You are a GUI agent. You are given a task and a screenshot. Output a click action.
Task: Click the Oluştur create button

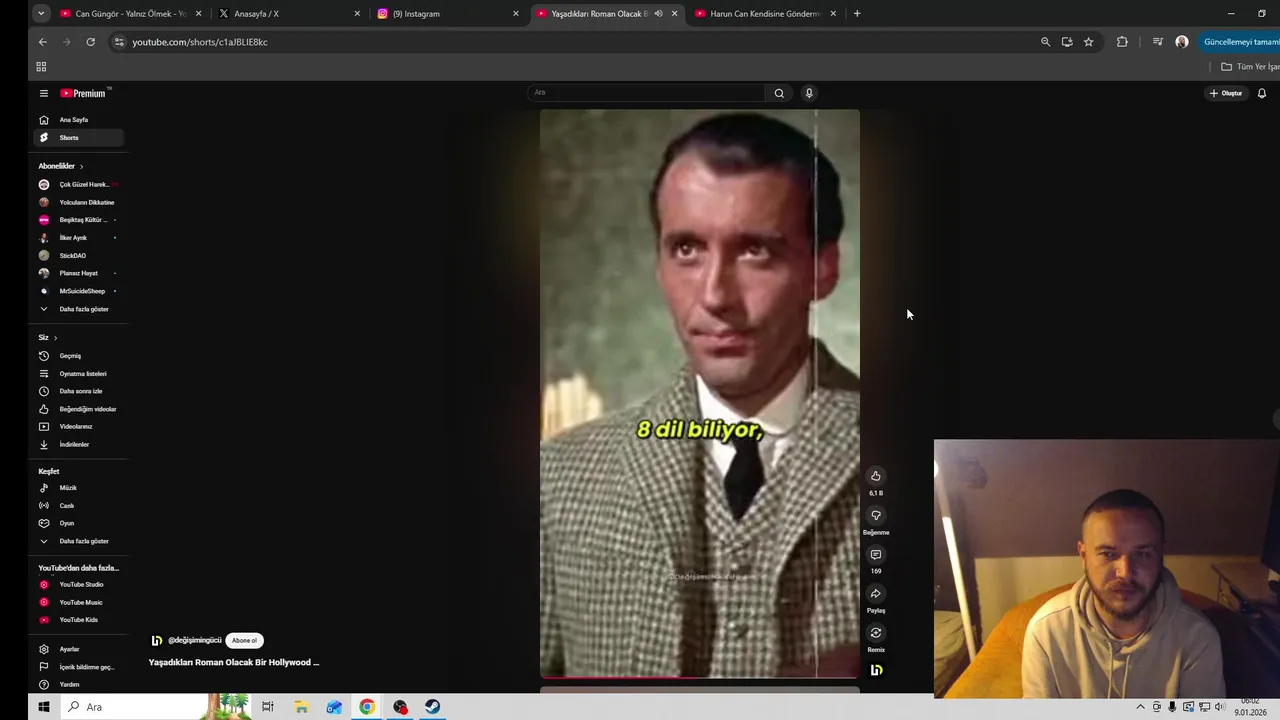point(1225,93)
